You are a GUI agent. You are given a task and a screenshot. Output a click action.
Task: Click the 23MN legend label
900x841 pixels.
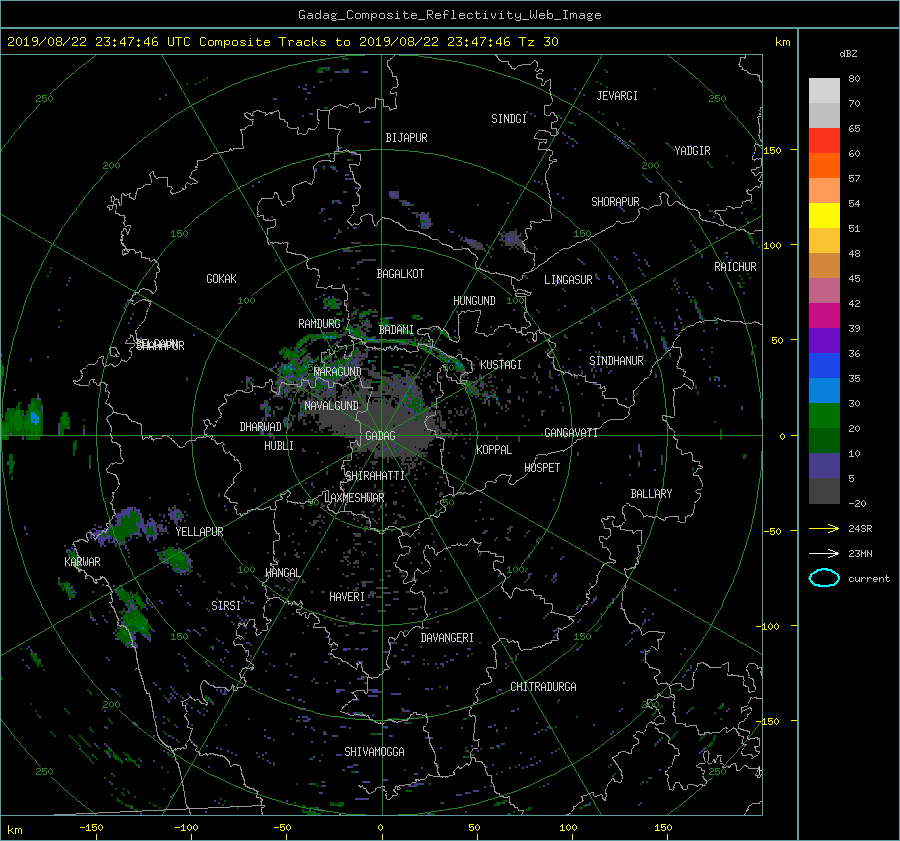[860, 553]
